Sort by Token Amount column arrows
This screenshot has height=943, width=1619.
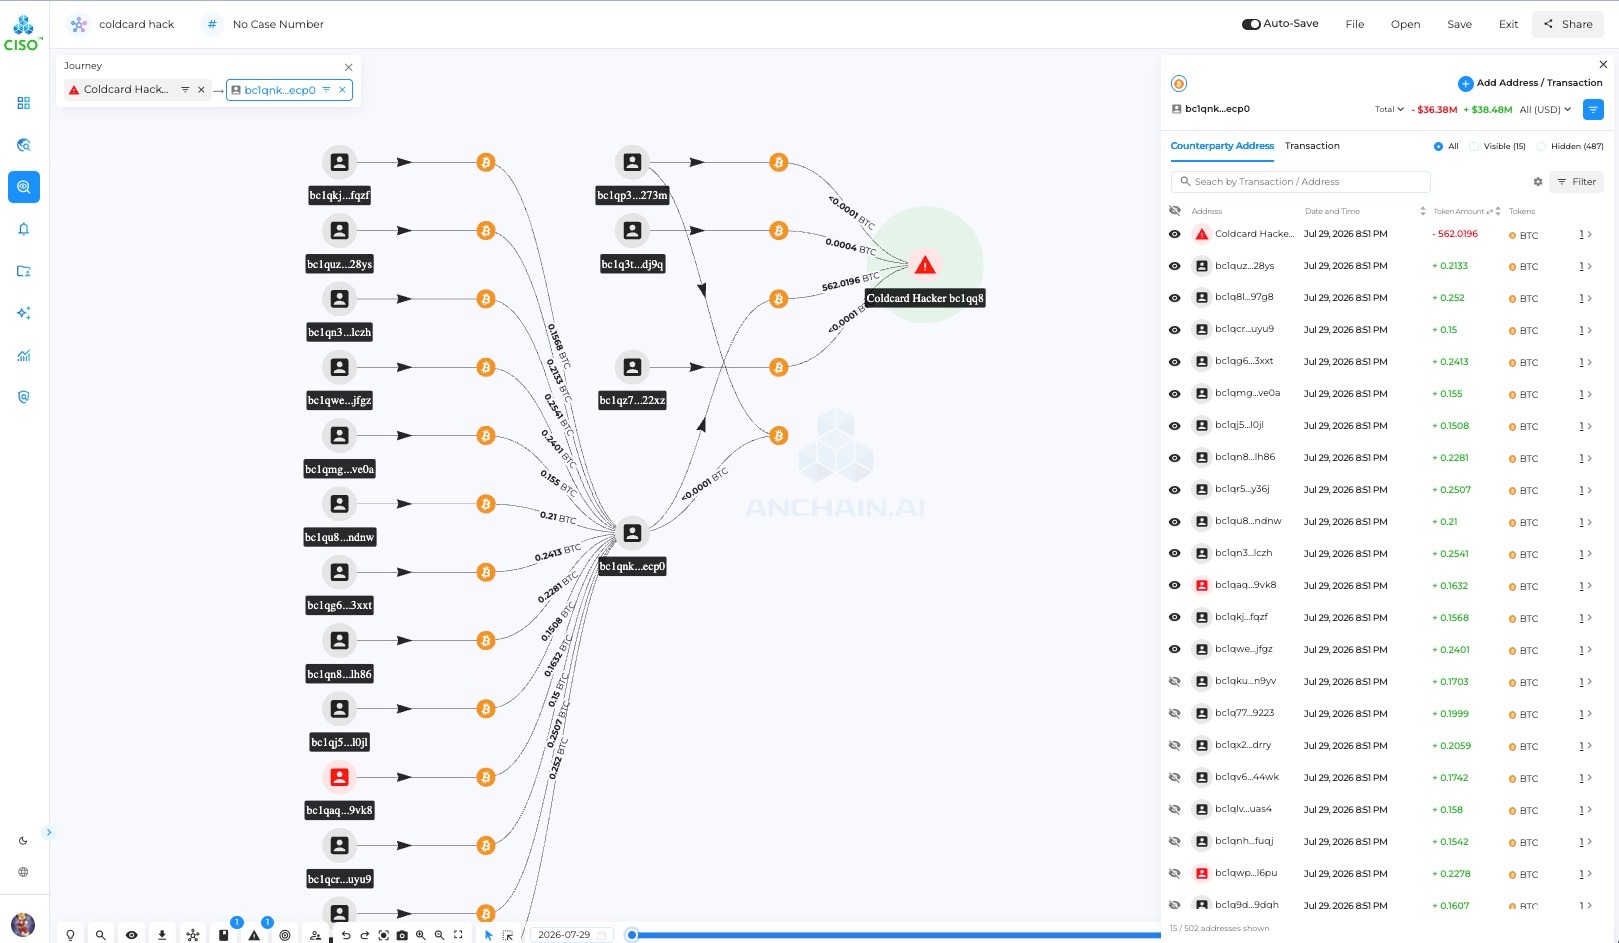click(x=1497, y=211)
